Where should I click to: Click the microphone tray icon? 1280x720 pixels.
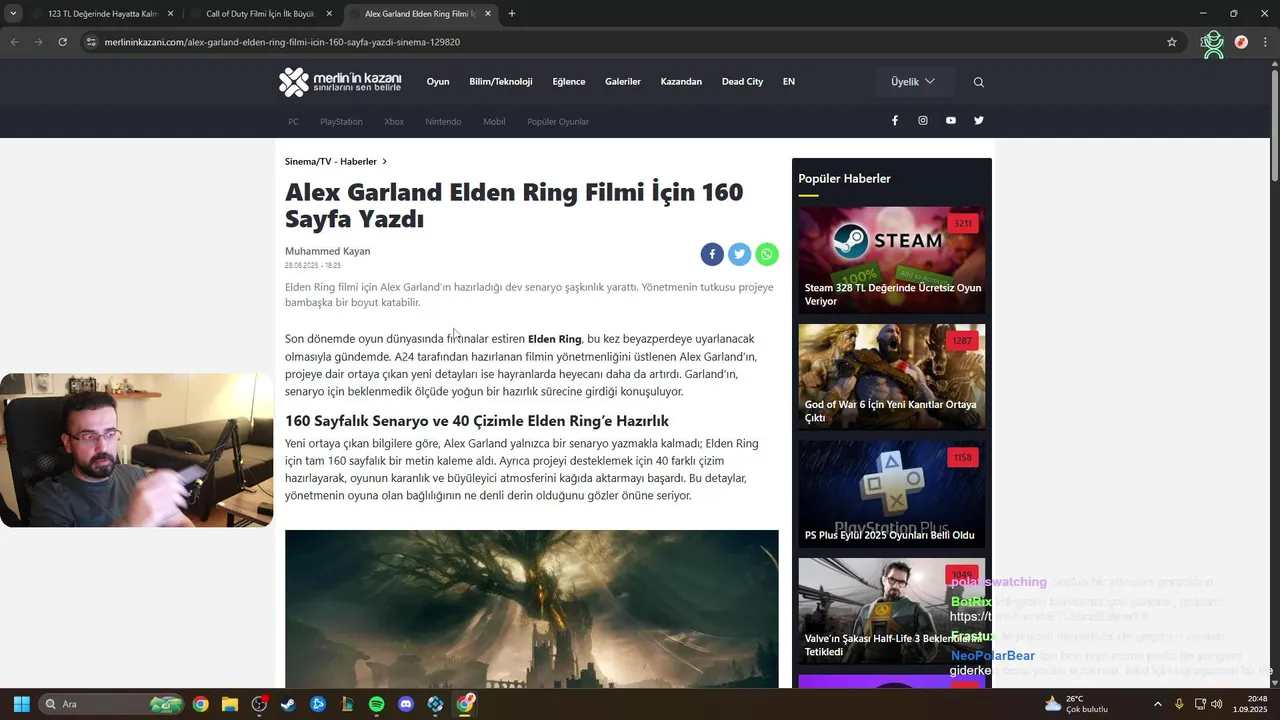tap(1180, 704)
